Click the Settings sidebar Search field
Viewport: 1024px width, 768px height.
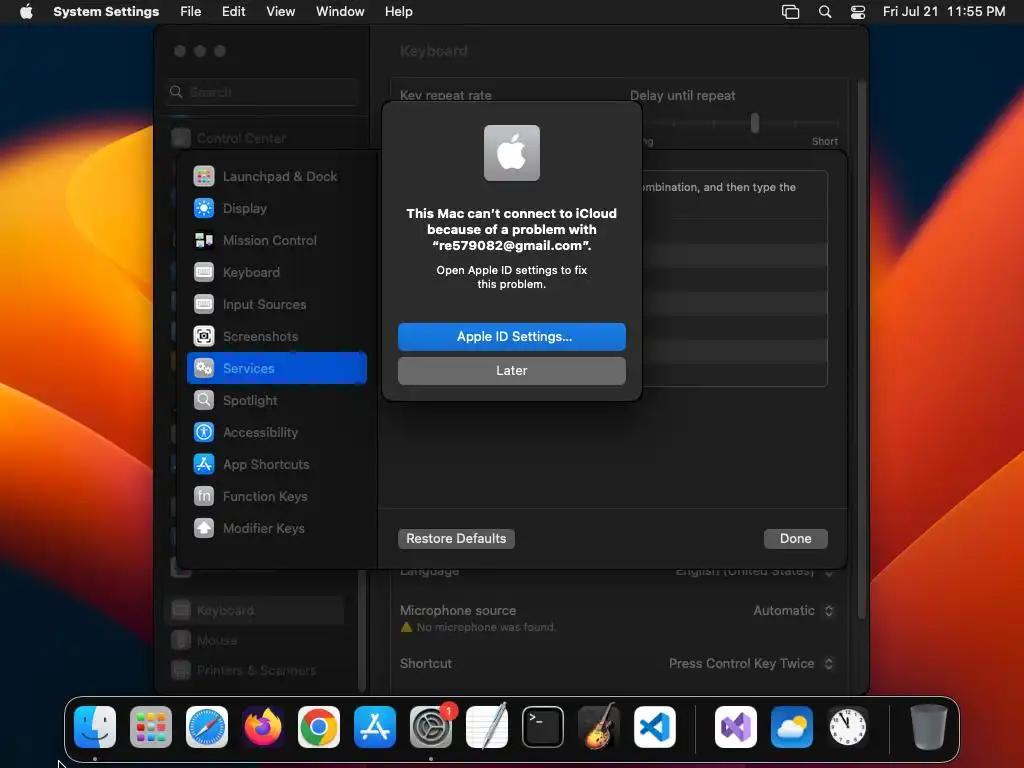click(x=263, y=92)
